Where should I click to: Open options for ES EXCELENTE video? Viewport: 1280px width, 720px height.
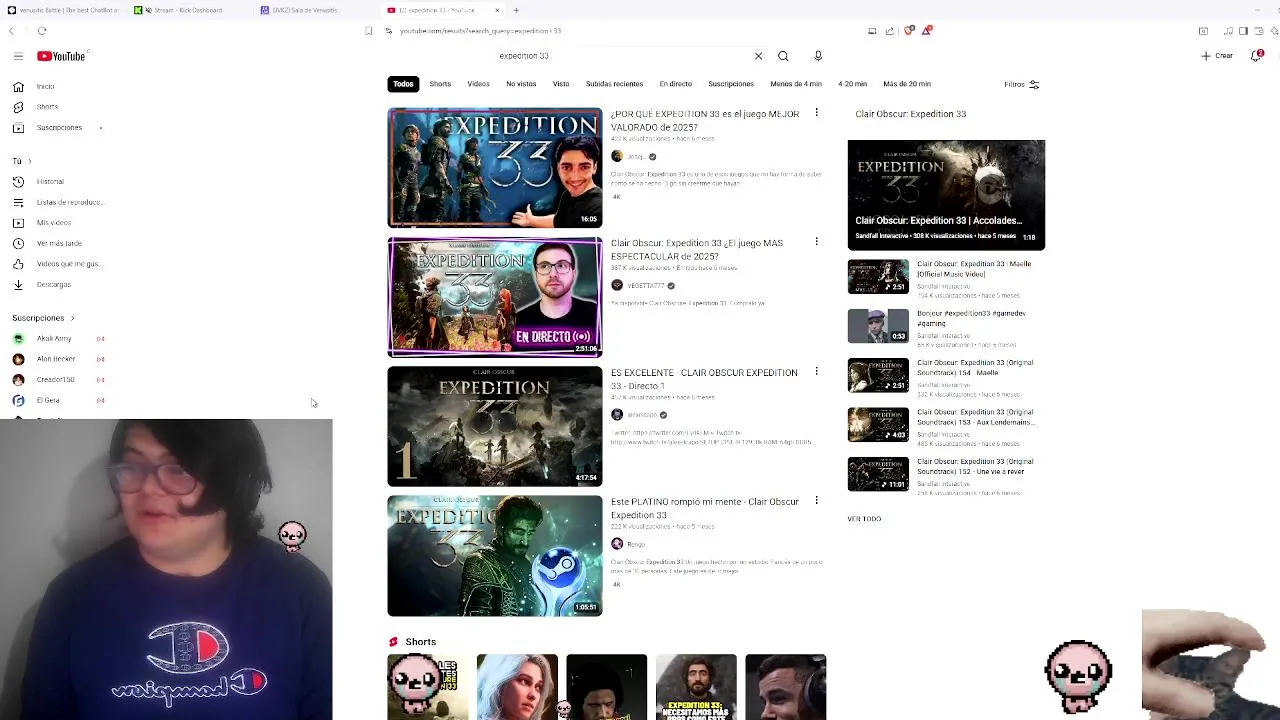[x=816, y=371]
